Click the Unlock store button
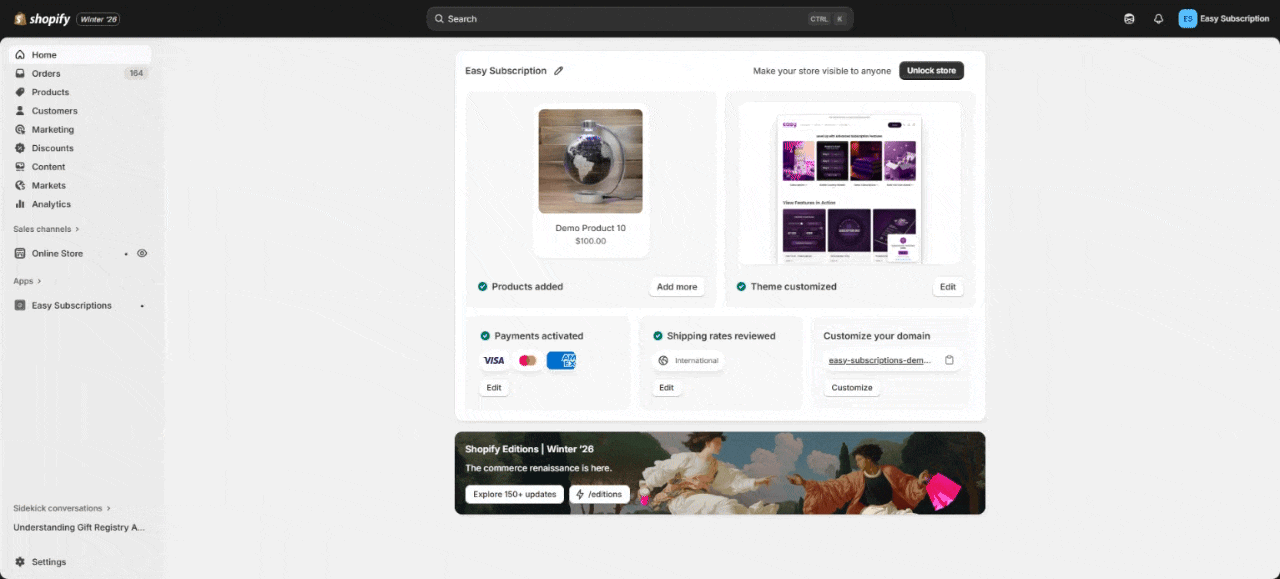The width and height of the screenshot is (1280, 579). [x=931, y=71]
